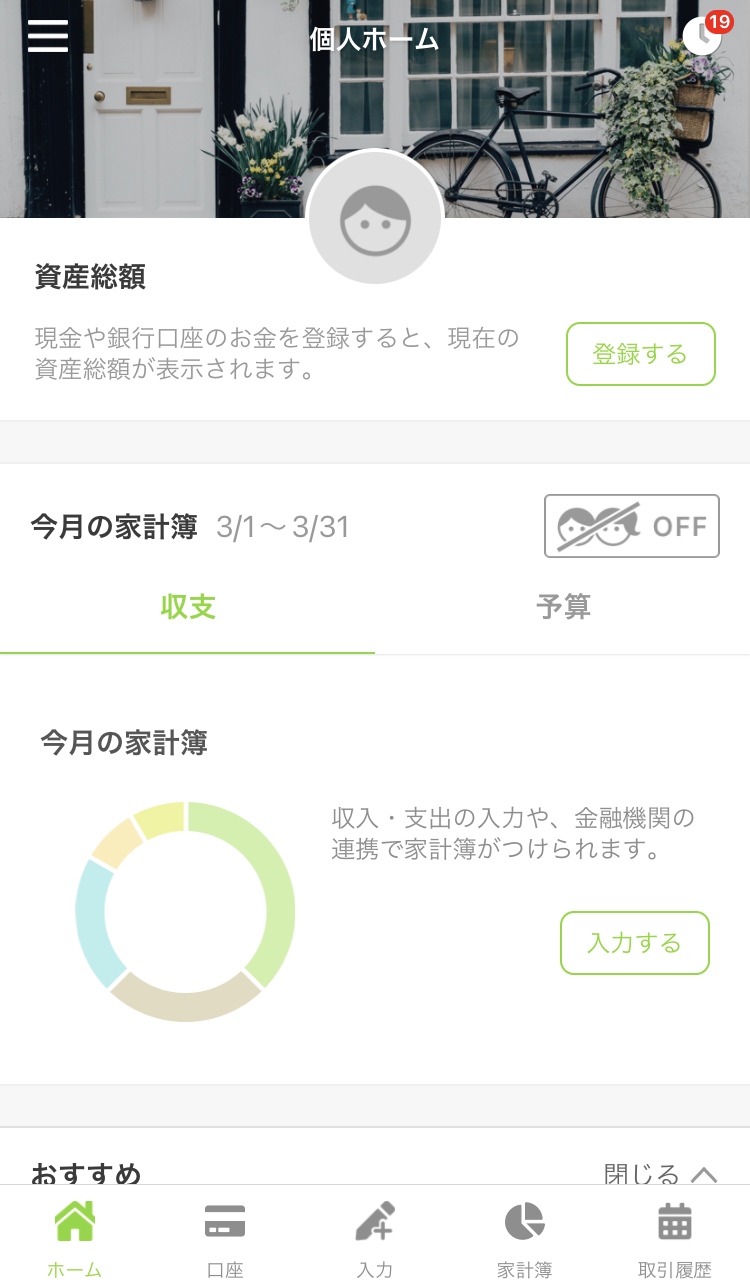The image size is (750, 1282).
Task: Open 入力 pencil icon
Action: coord(375,1221)
